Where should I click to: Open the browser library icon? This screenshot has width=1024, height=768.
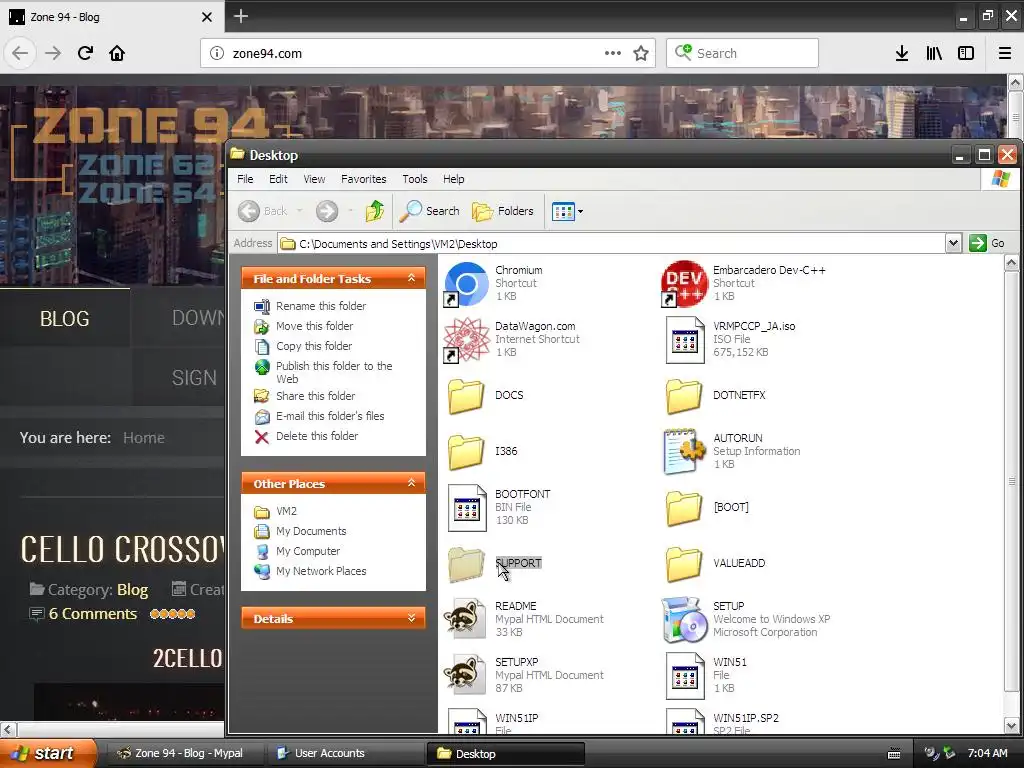point(934,54)
